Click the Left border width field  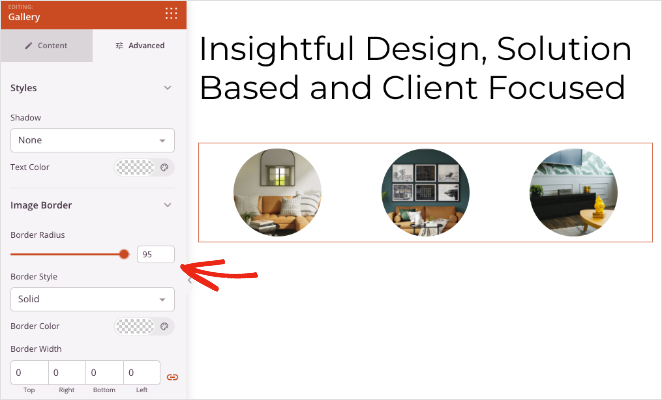pos(142,373)
